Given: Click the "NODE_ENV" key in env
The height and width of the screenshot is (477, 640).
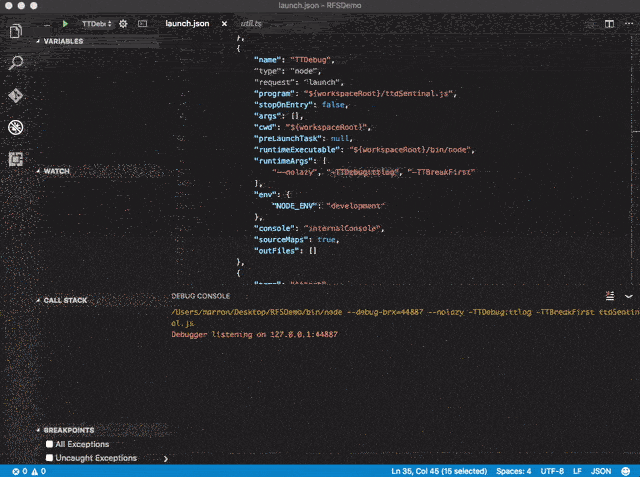Looking at the screenshot, I should point(295,206).
